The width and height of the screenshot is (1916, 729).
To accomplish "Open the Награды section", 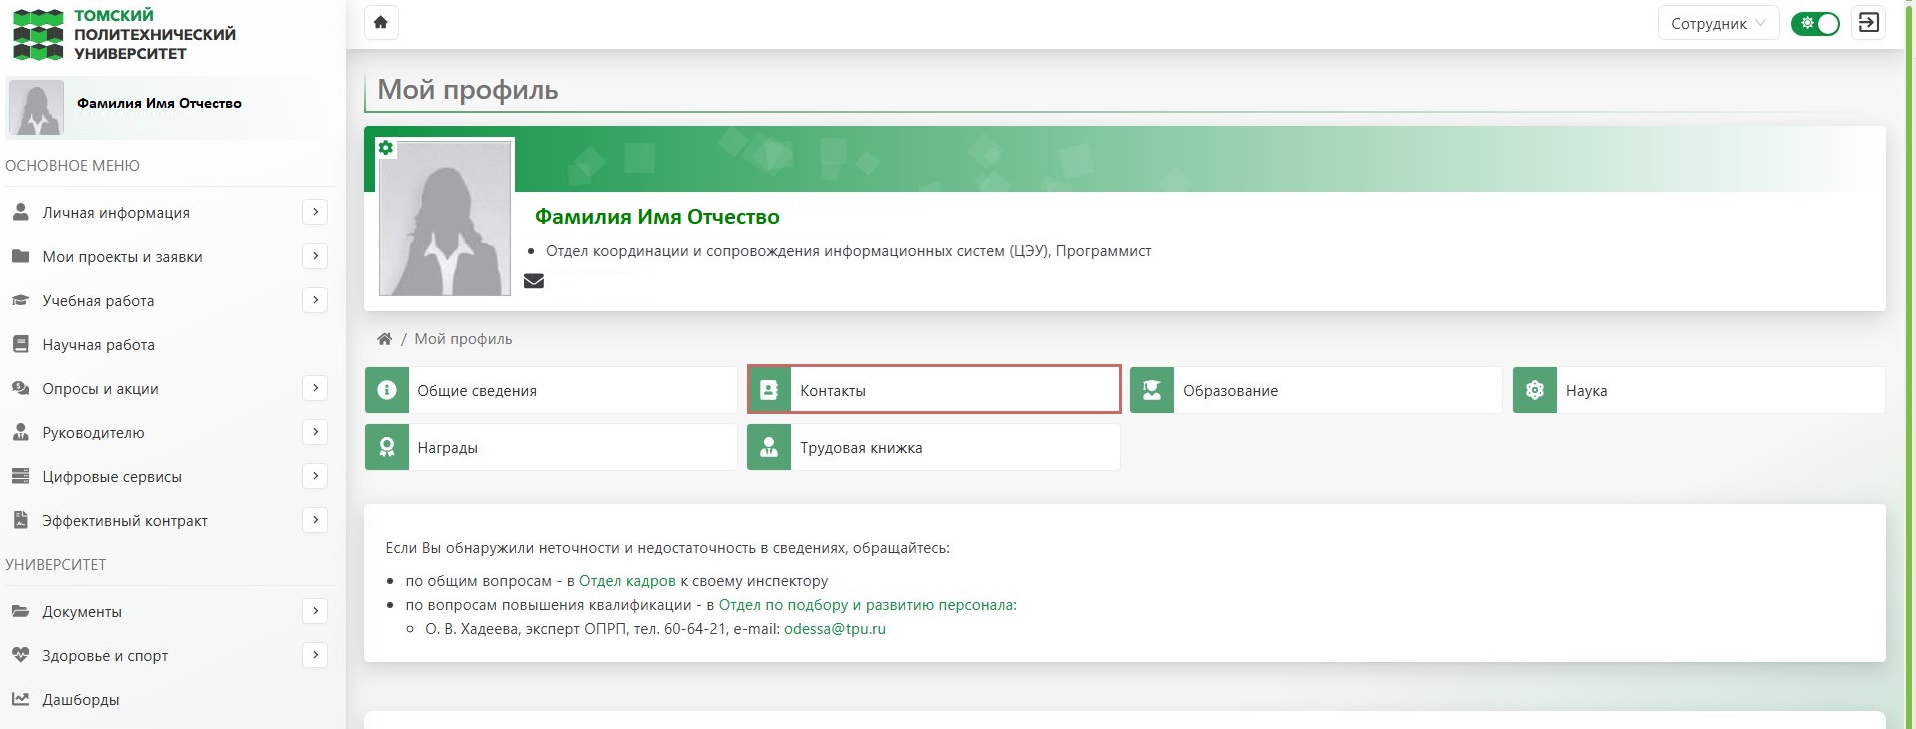I will click(551, 447).
